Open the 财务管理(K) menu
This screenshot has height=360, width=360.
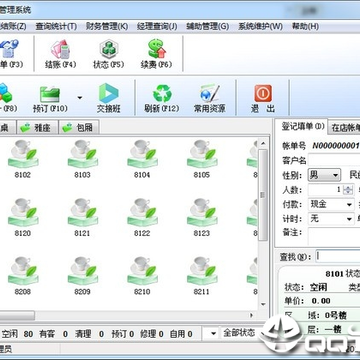107,26
